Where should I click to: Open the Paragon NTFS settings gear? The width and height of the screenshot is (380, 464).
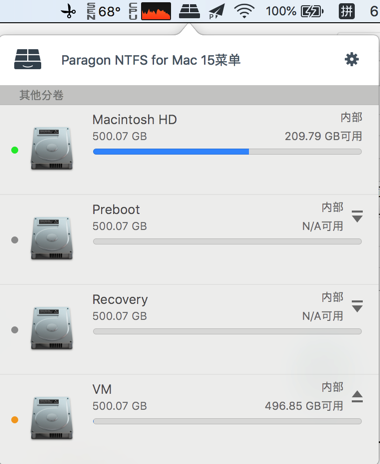[352, 60]
